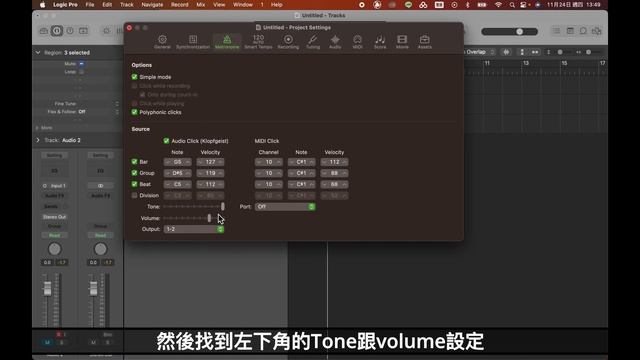Click the Quick Help button in the control bar
The width and height of the screenshot is (640, 360).
click(70, 31)
